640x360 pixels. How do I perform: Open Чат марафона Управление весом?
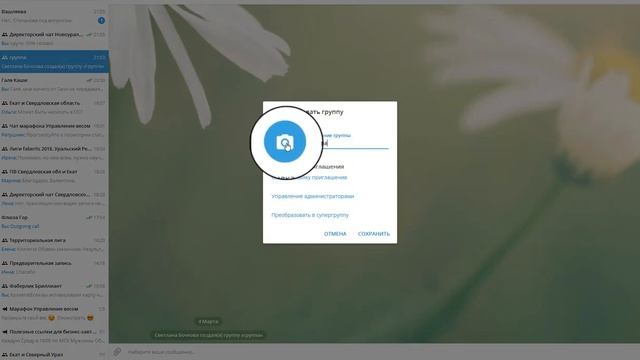[54, 130]
